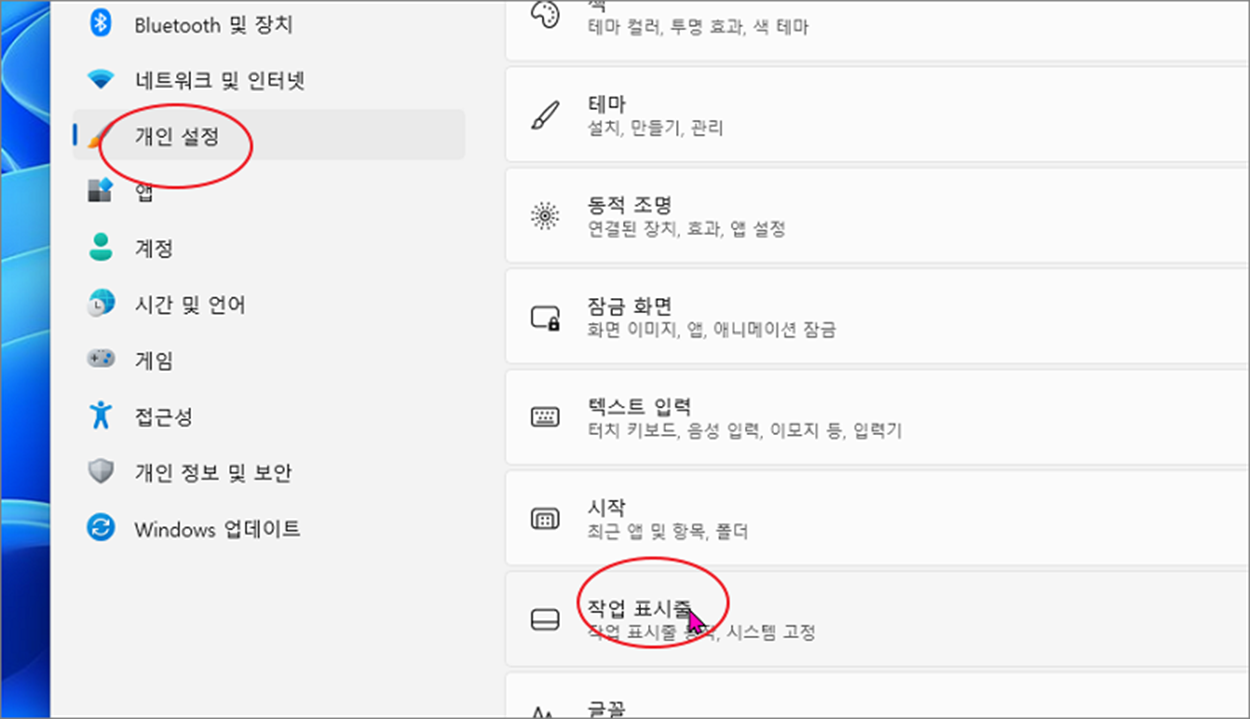Click the 게임 gamepad icon
The height and width of the screenshot is (719, 1250).
click(101, 359)
